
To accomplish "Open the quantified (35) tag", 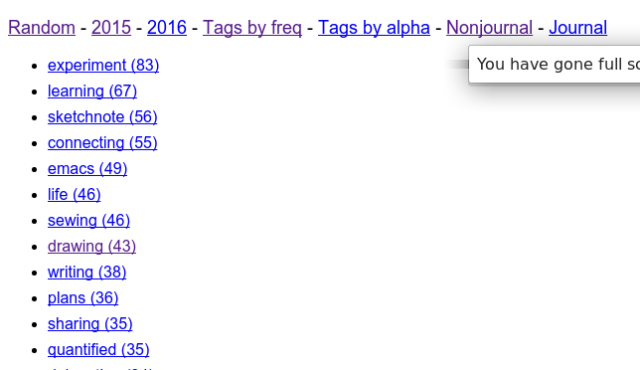I will click(98, 350).
